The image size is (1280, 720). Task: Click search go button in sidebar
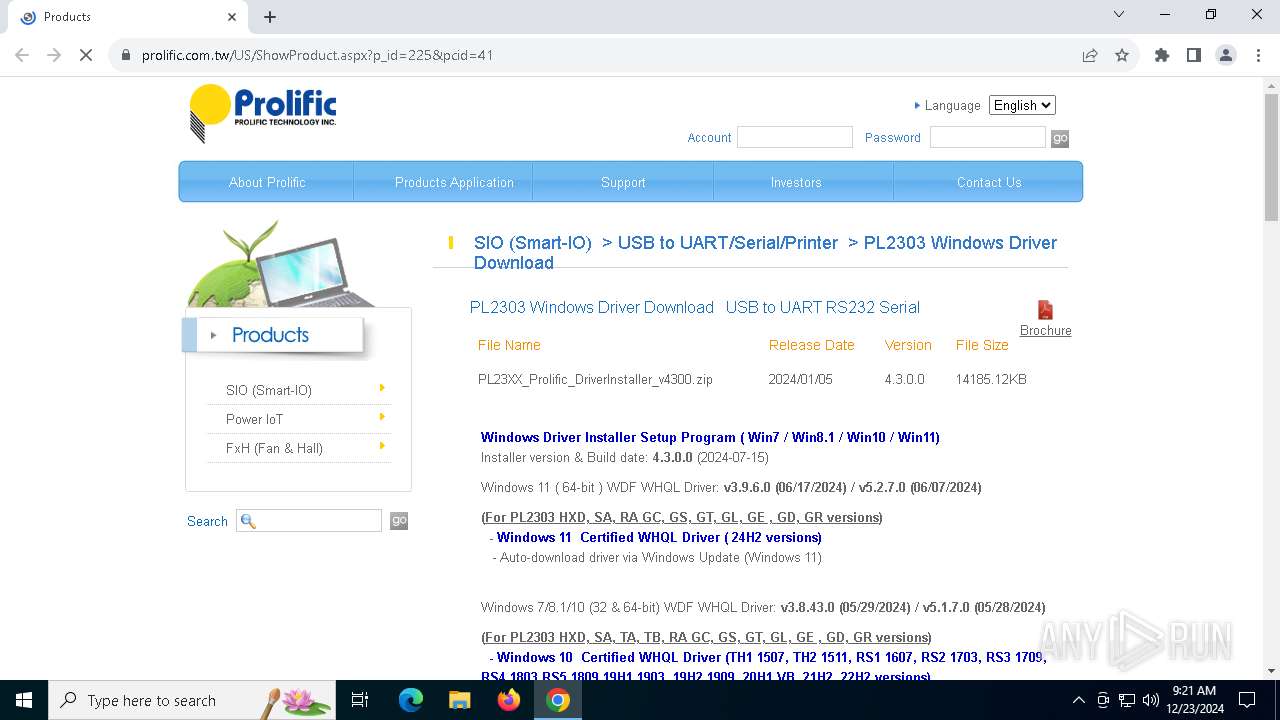(x=399, y=521)
